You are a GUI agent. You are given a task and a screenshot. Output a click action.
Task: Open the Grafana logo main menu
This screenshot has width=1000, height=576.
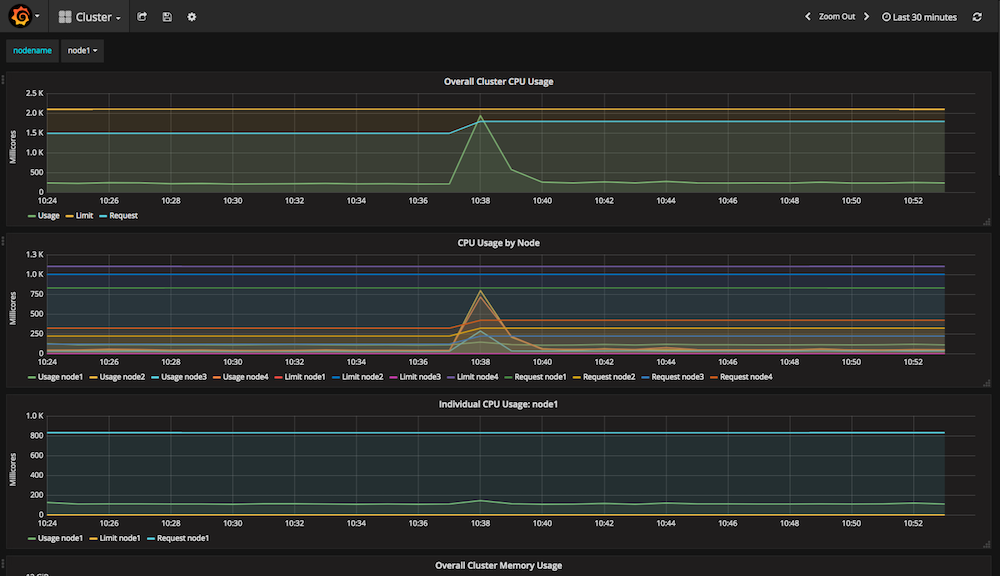click(19, 17)
